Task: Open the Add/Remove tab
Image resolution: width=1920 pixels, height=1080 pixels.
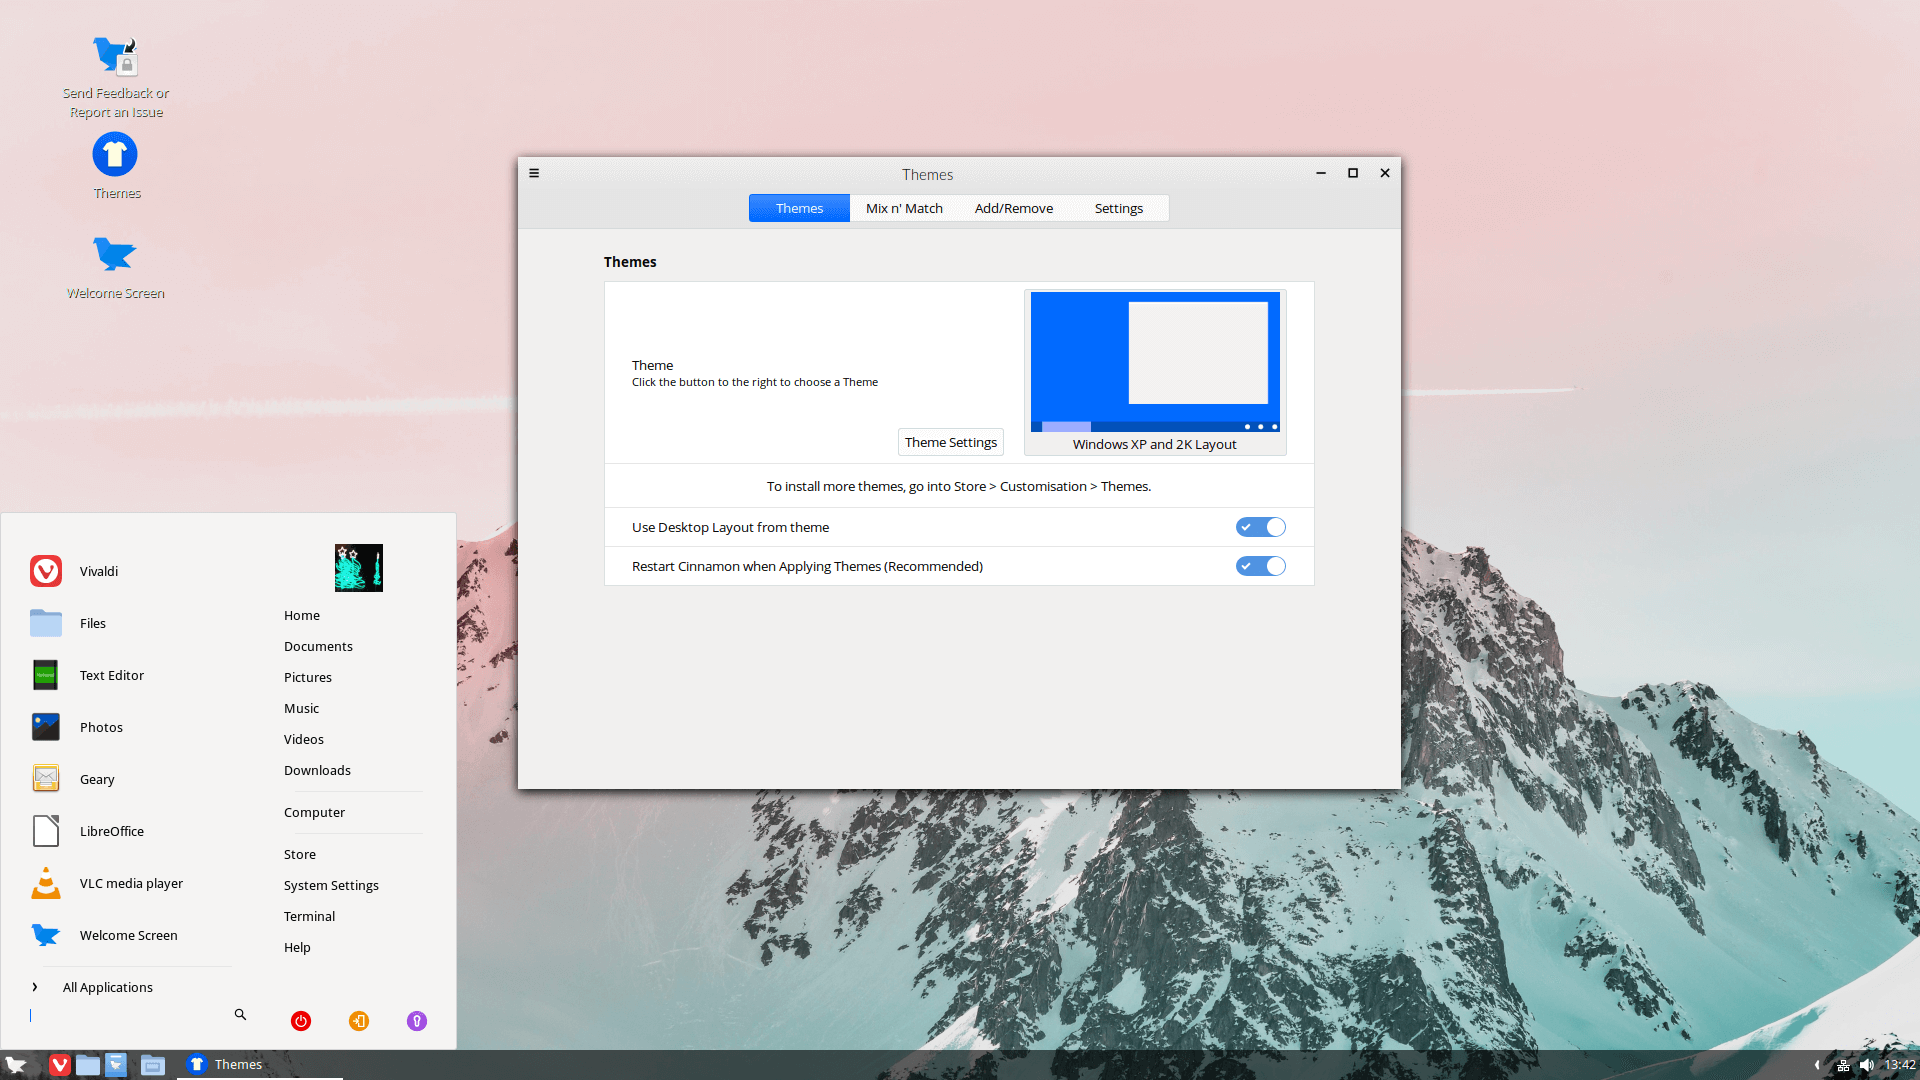Action: tap(1013, 208)
